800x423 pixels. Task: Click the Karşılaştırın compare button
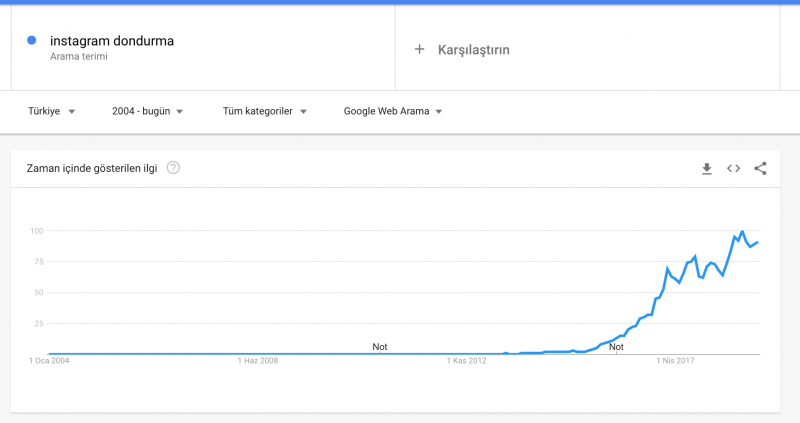pos(475,49)
